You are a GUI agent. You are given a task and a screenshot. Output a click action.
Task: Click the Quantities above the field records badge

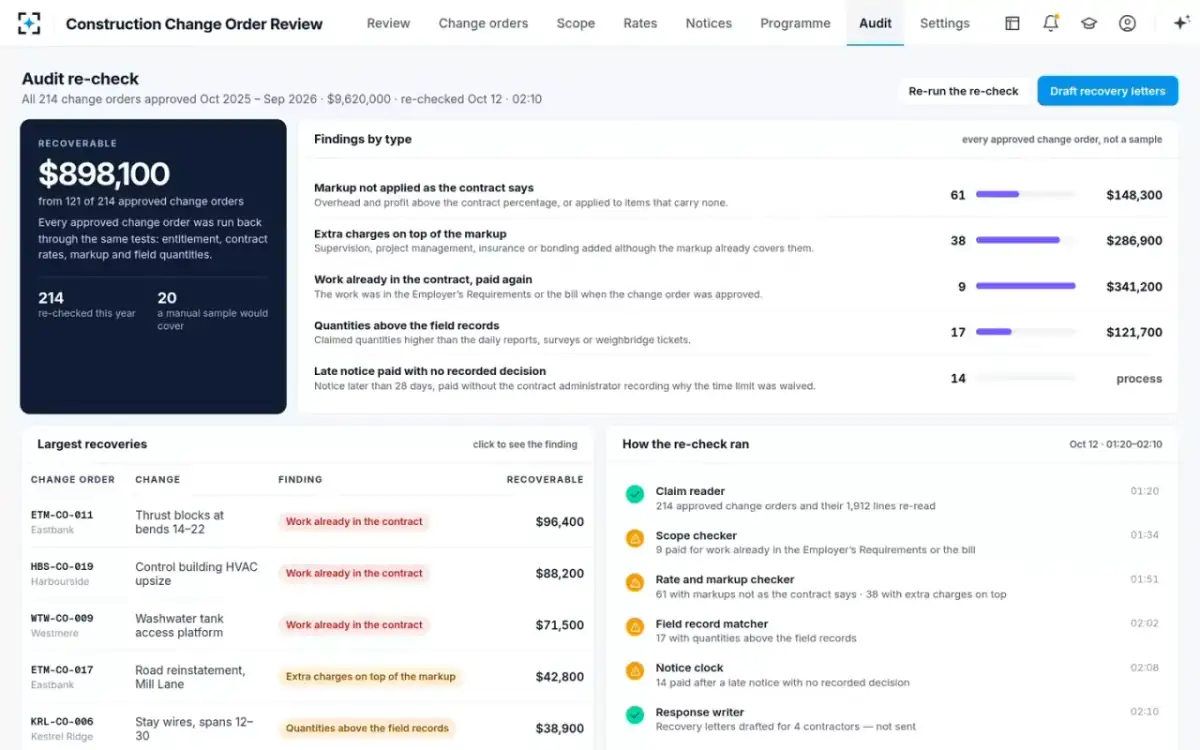[x=367, y=729]
